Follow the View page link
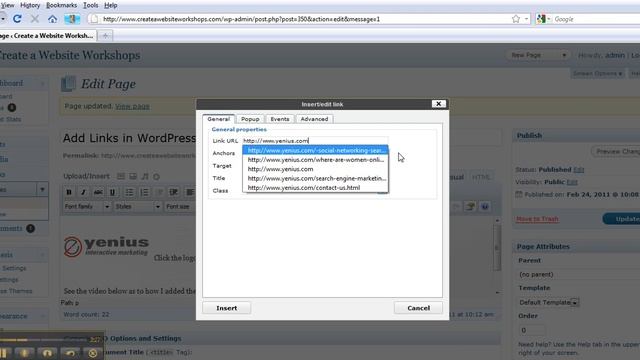 [x=132, y=106]
